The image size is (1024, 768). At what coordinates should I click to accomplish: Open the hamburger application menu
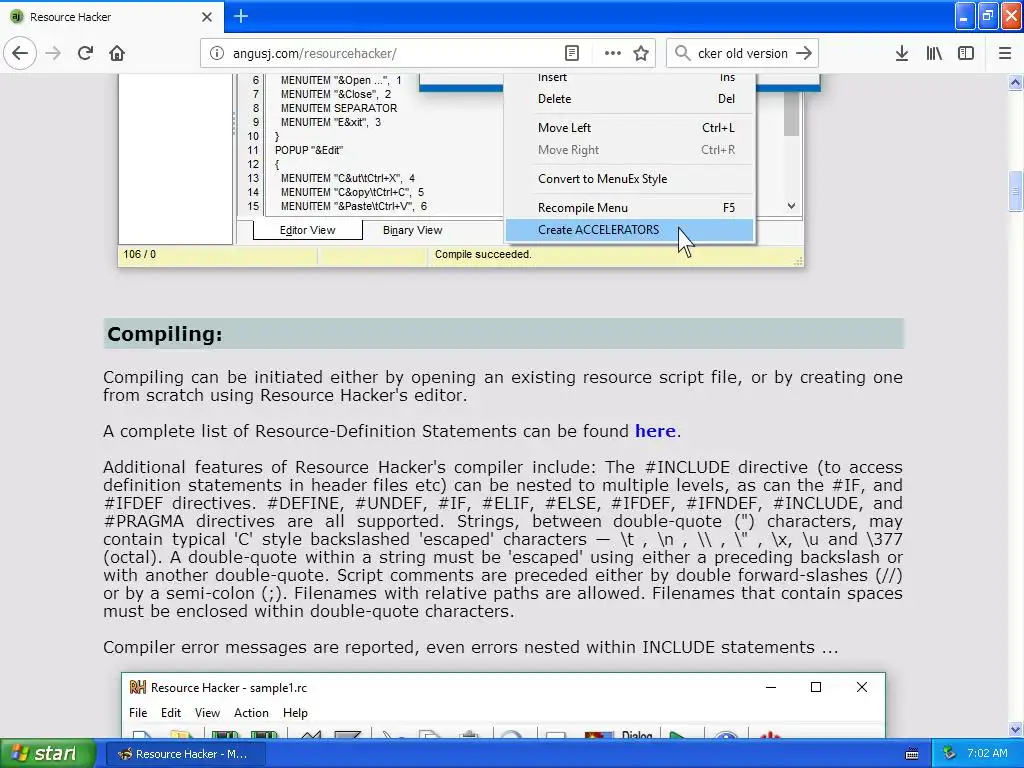point(1005,54)
